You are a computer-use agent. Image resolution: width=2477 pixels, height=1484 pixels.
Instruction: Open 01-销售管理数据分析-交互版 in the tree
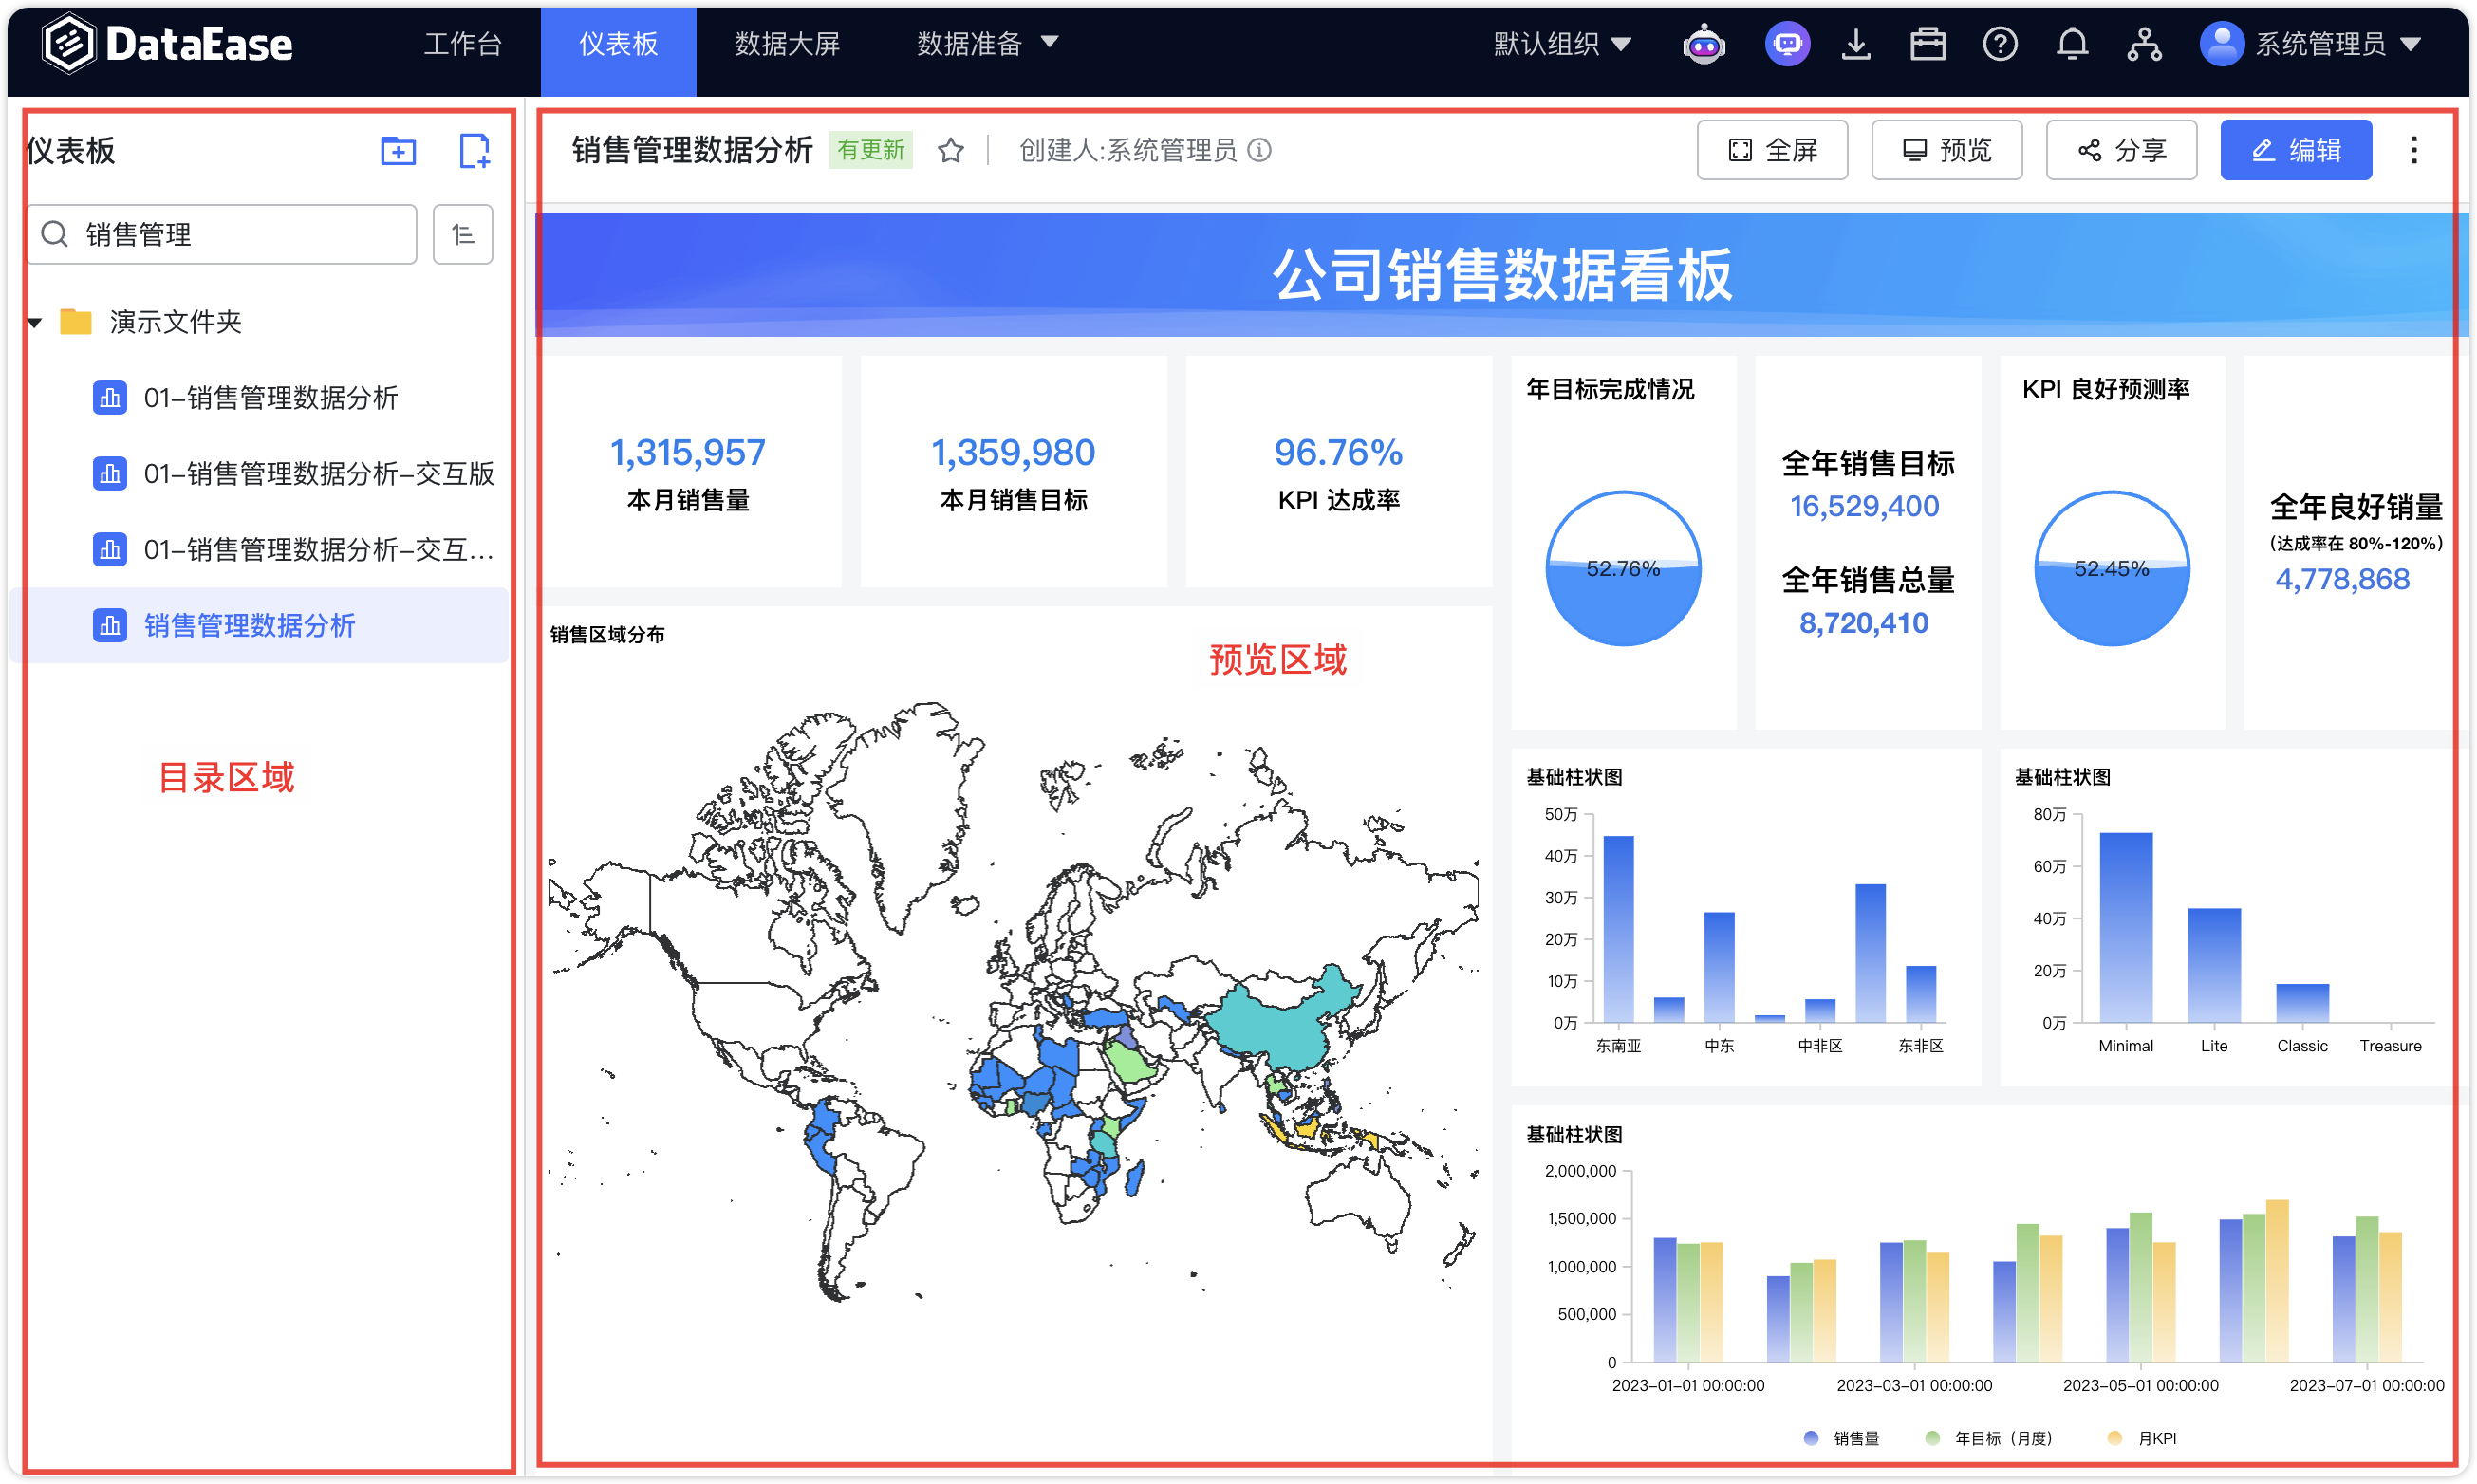[x=319, y=473]
